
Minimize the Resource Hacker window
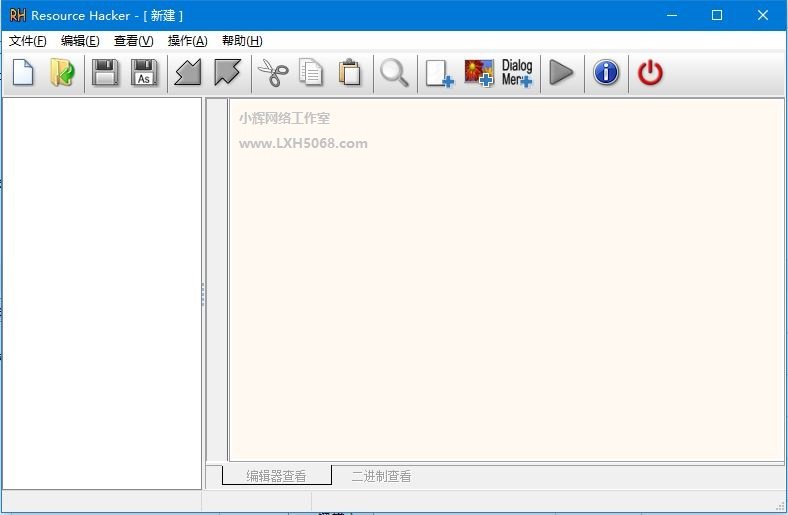[x=672, y=16]
